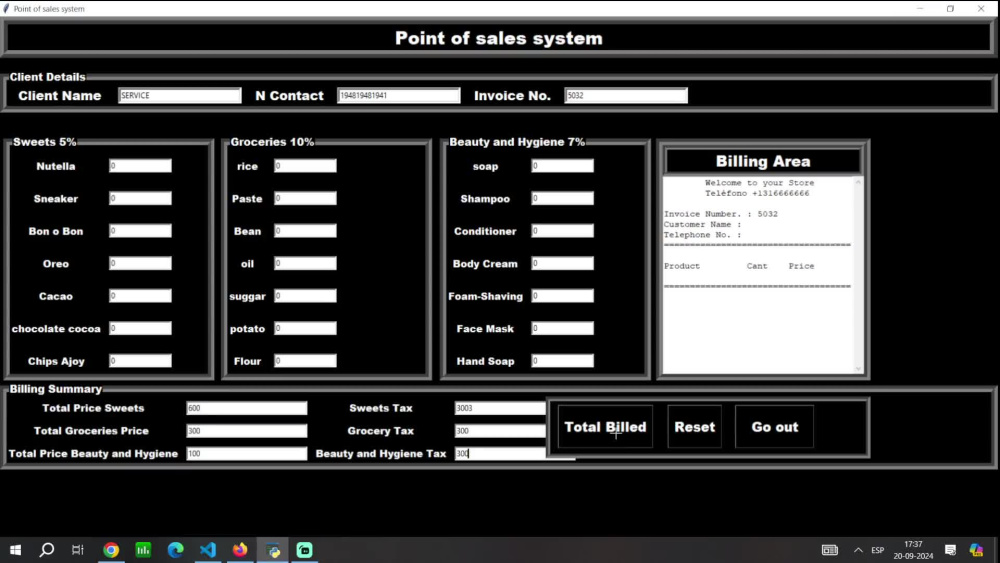Click the Total Price Sweets field
Screen dimensions: 1000x563
(247, 408)
